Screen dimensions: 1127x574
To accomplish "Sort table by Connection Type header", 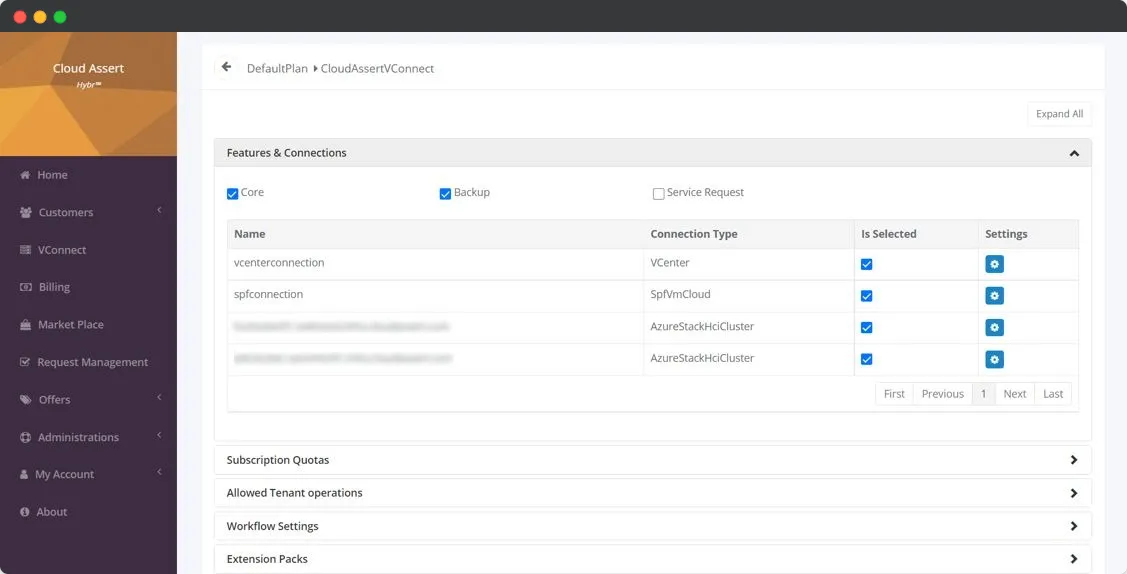I will click(x=693, y=234).
